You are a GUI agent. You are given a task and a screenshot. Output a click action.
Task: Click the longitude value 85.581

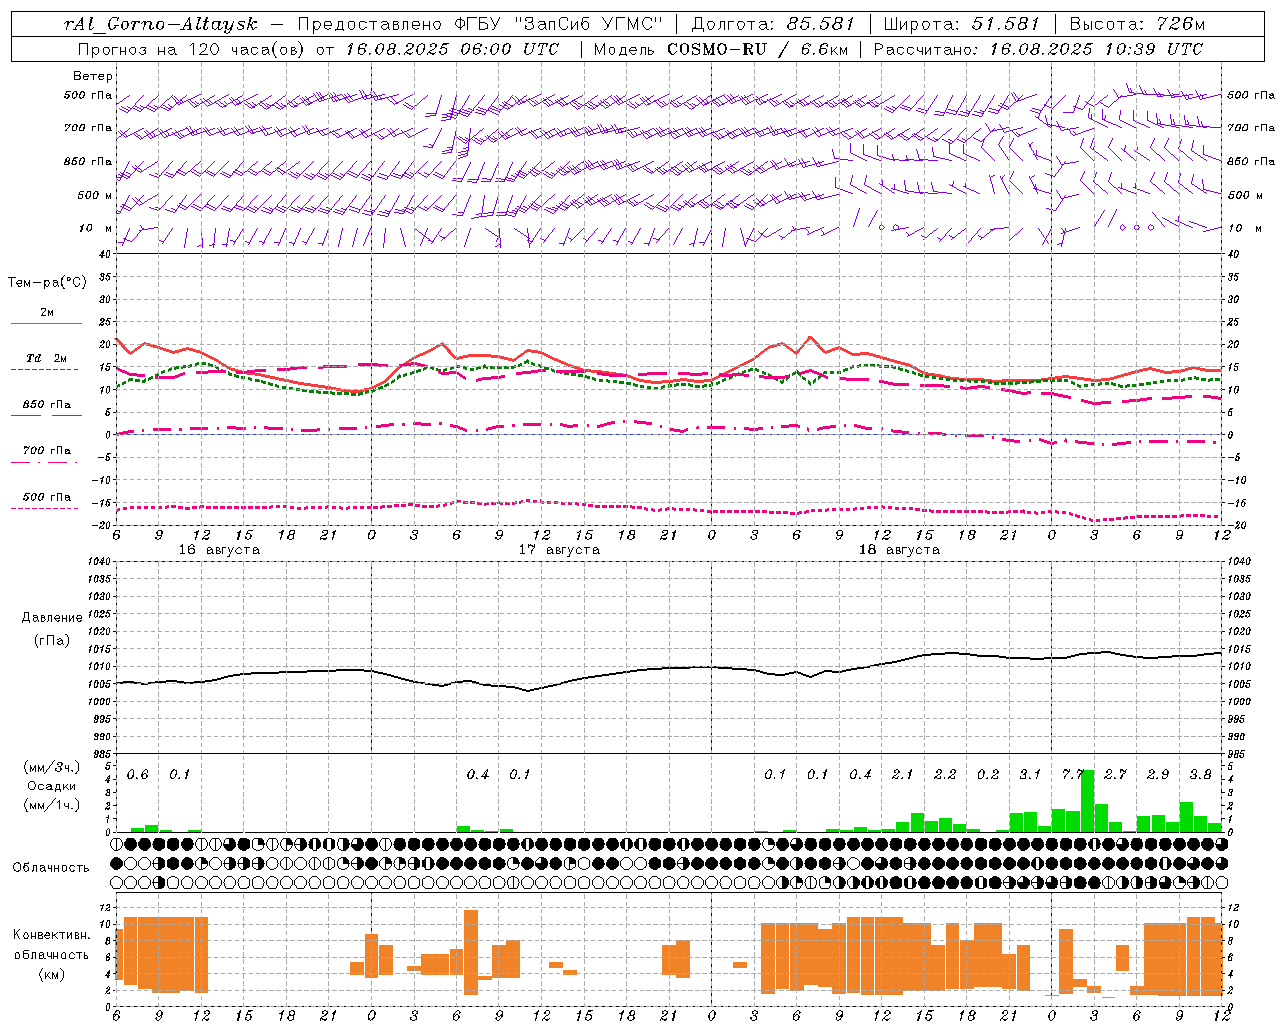pyautogui.click(x=822, y=24)
